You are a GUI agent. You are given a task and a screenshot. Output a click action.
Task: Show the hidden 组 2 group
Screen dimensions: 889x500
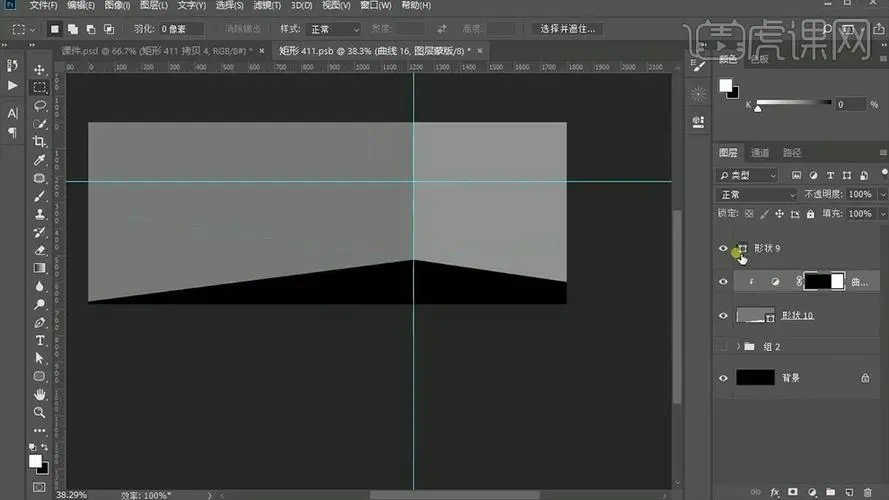tap(724, 346)
